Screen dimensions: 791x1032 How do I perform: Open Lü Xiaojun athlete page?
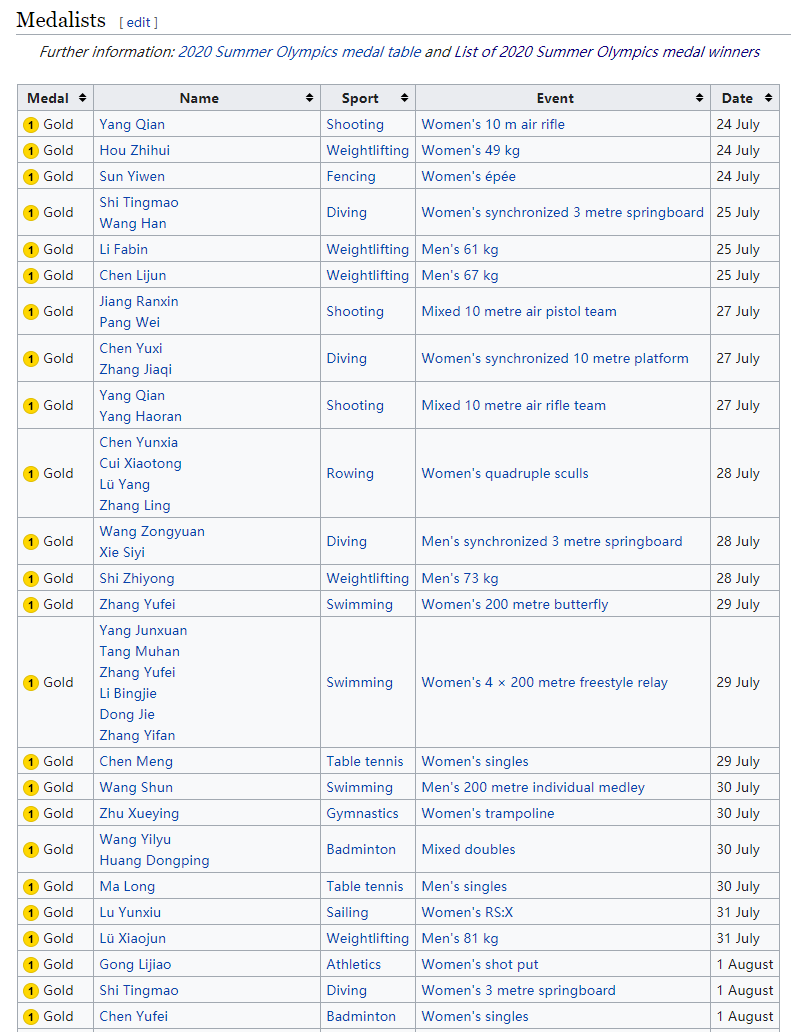[x=133, y=939]
